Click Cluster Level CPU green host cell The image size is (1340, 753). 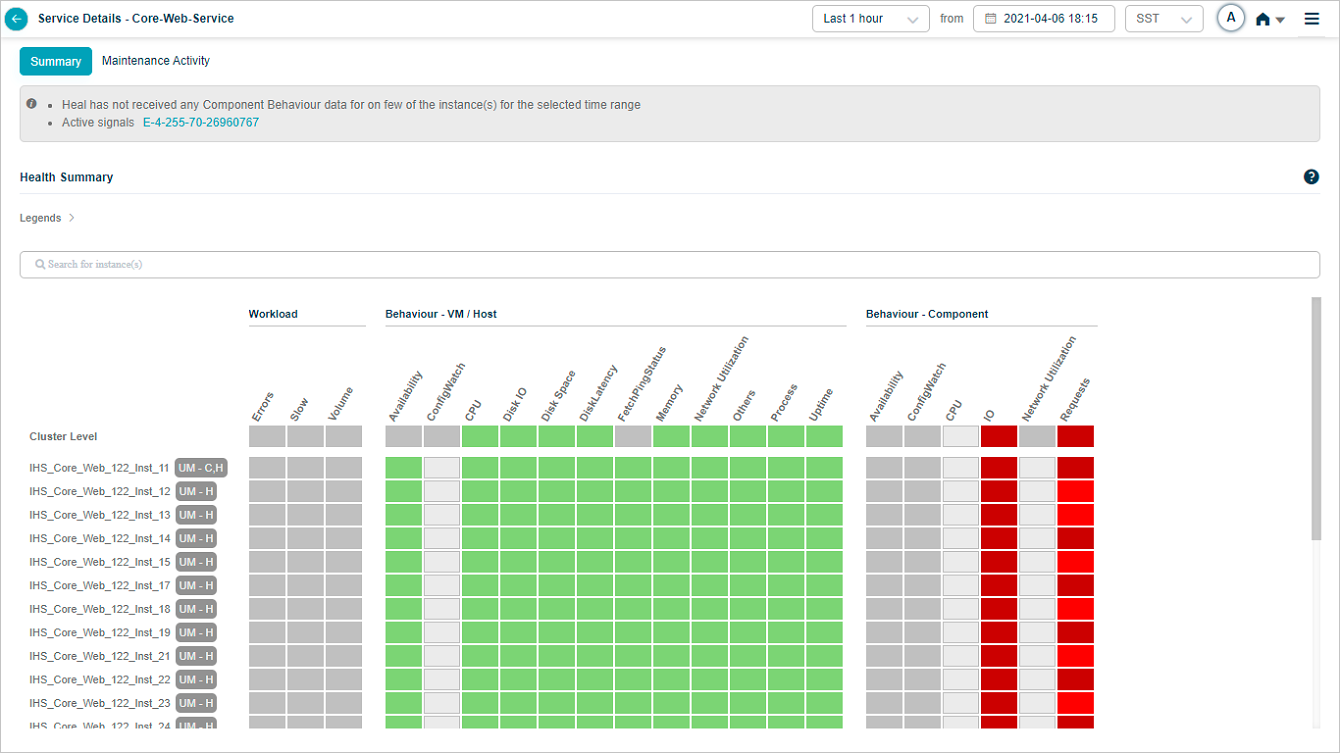480,437
